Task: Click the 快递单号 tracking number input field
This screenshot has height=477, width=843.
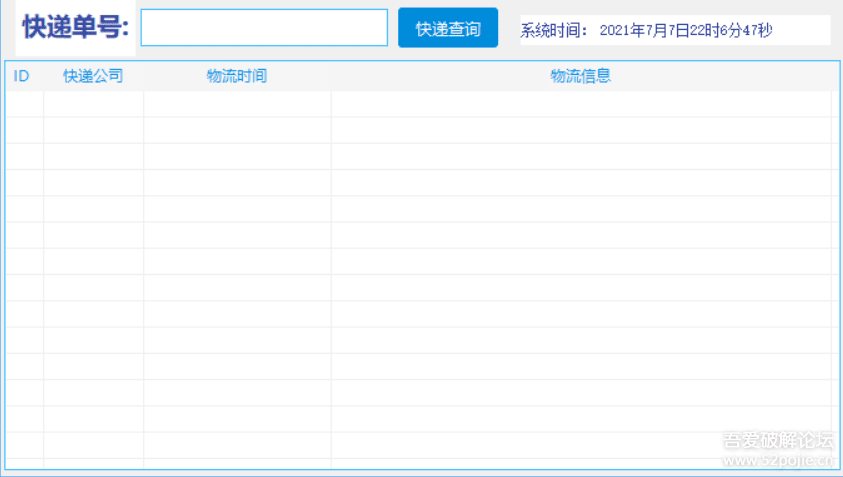Action: pos(263,28)
